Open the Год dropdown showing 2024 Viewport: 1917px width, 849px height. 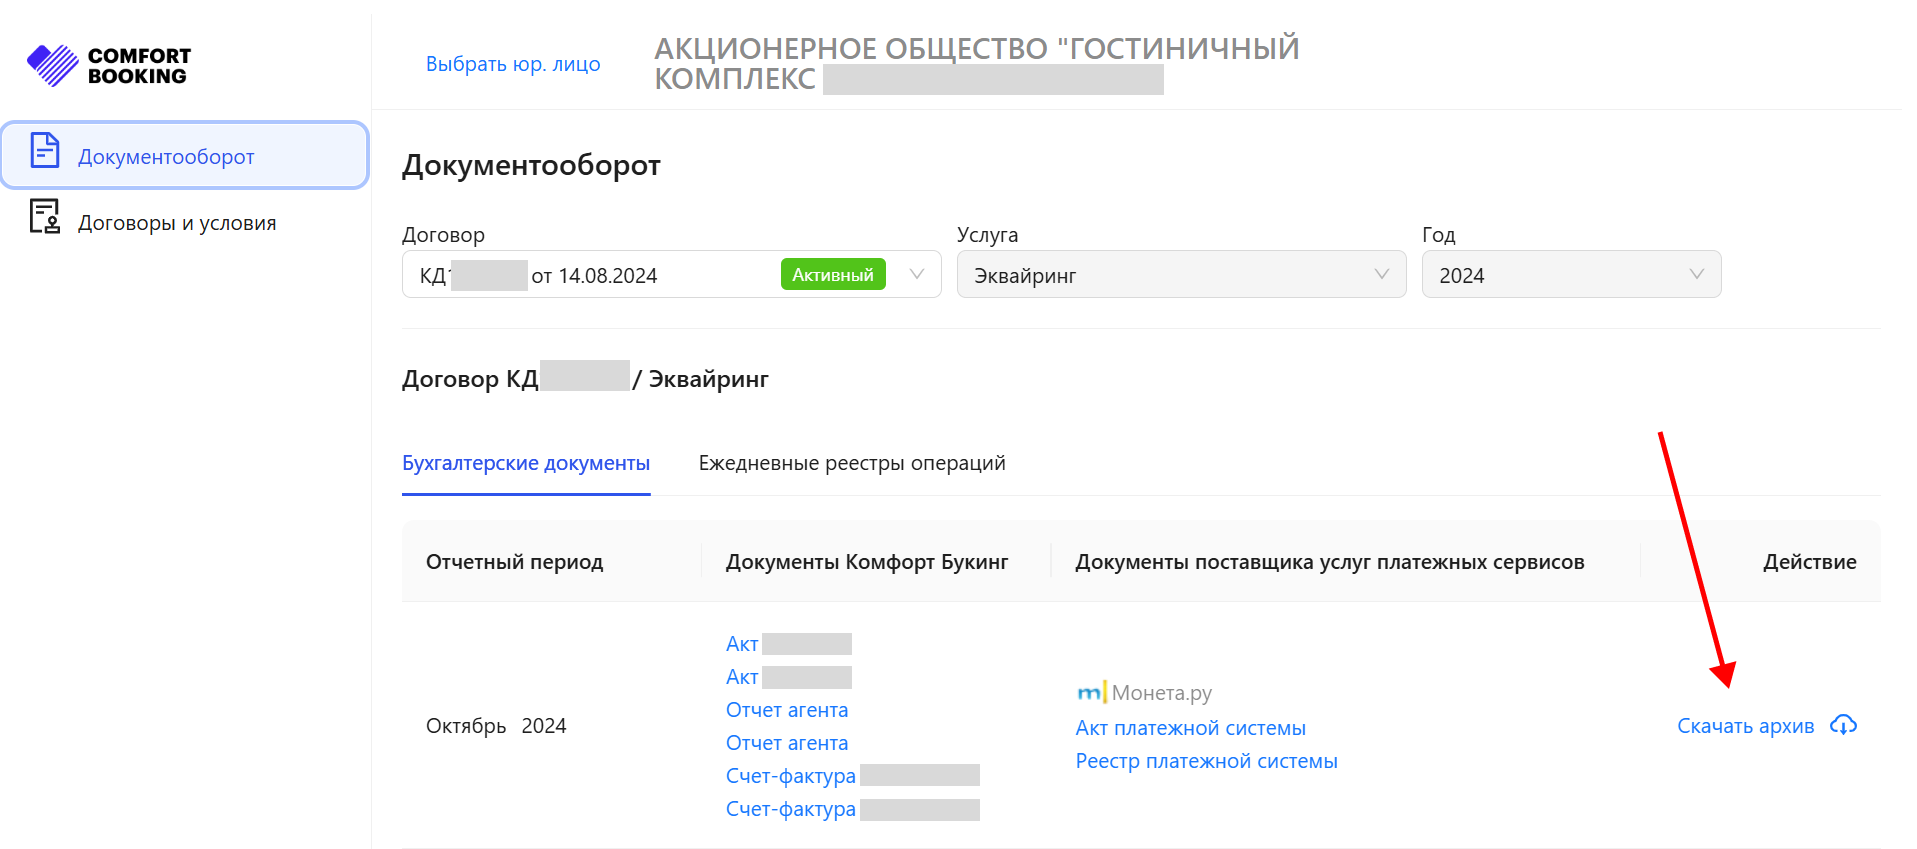(1571, 274)
